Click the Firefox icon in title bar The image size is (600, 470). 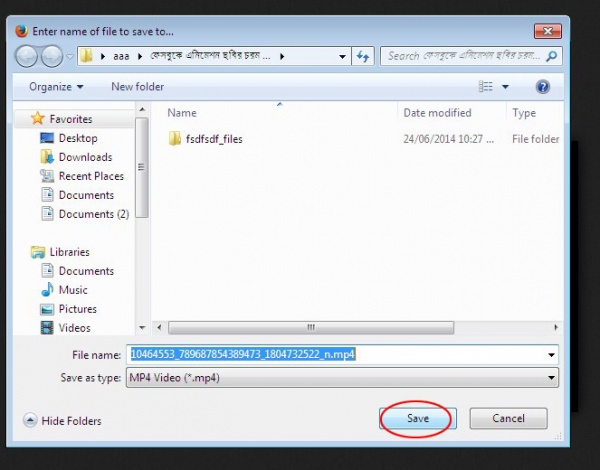[21, 31]
